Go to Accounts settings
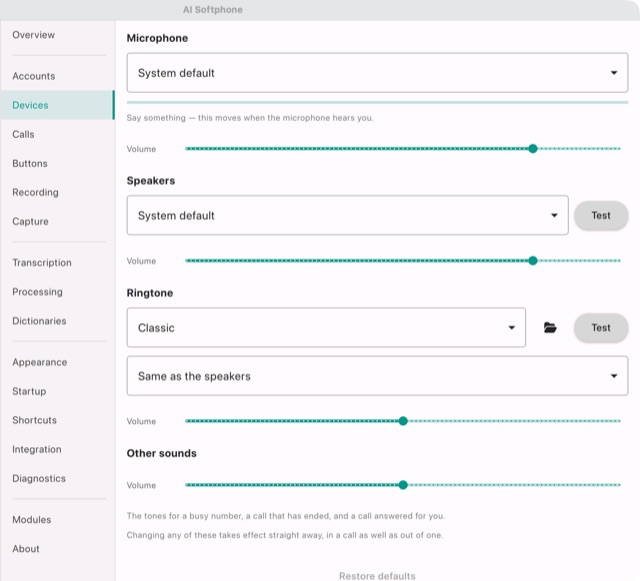The width and height of the screenshot is (640, 581). (58, 76)
